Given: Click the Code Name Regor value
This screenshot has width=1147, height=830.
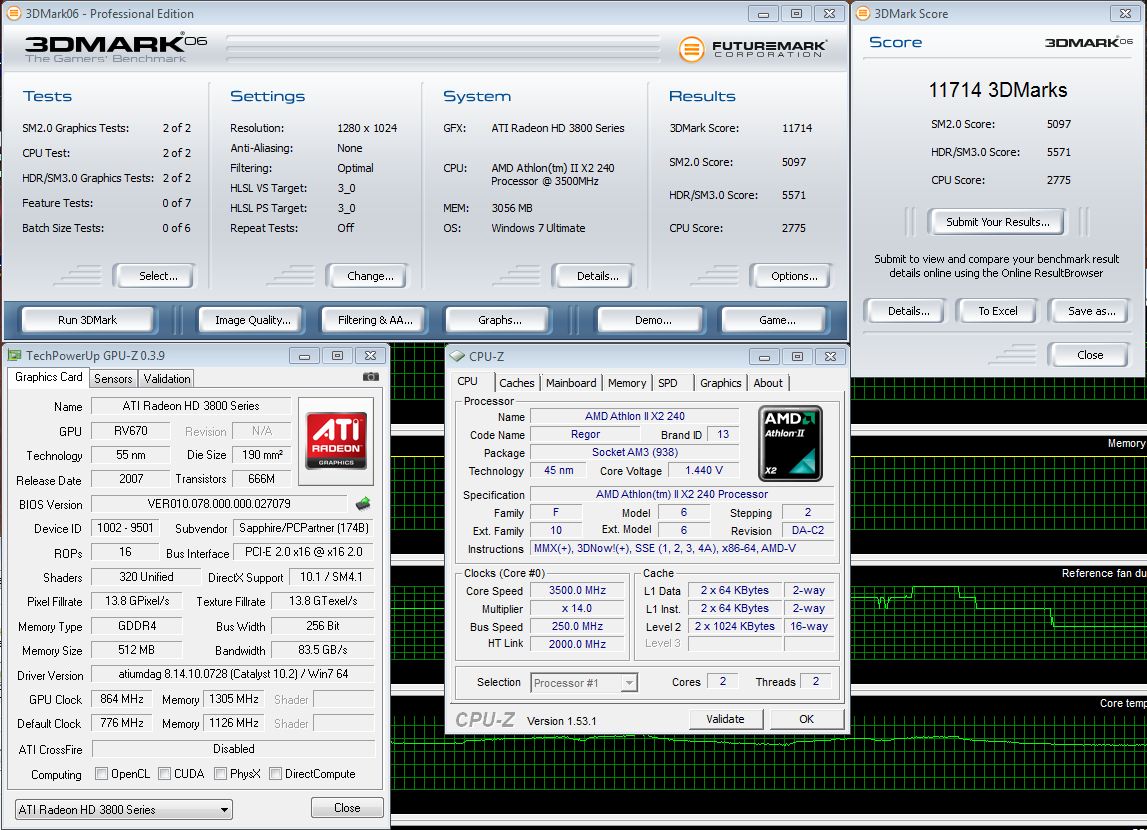Looking at the screenshot, I should tap(585, 434).
